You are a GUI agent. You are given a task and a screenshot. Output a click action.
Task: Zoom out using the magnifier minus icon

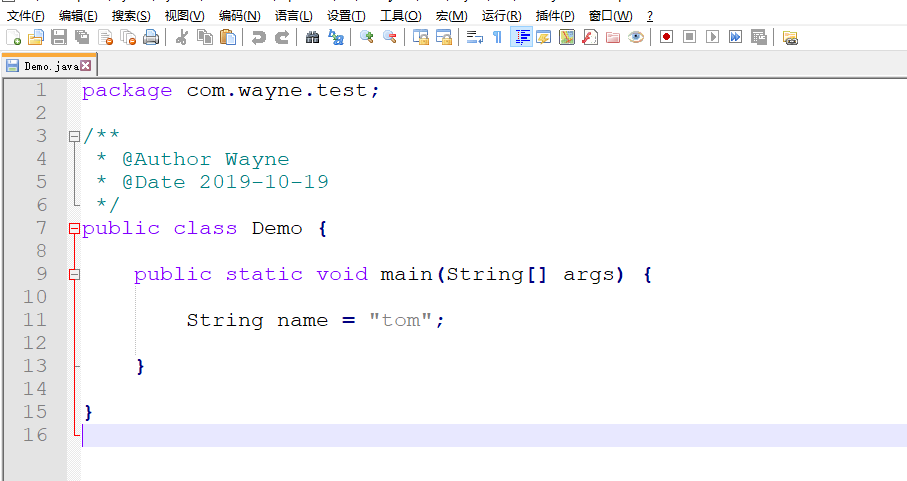coord(390,38)
